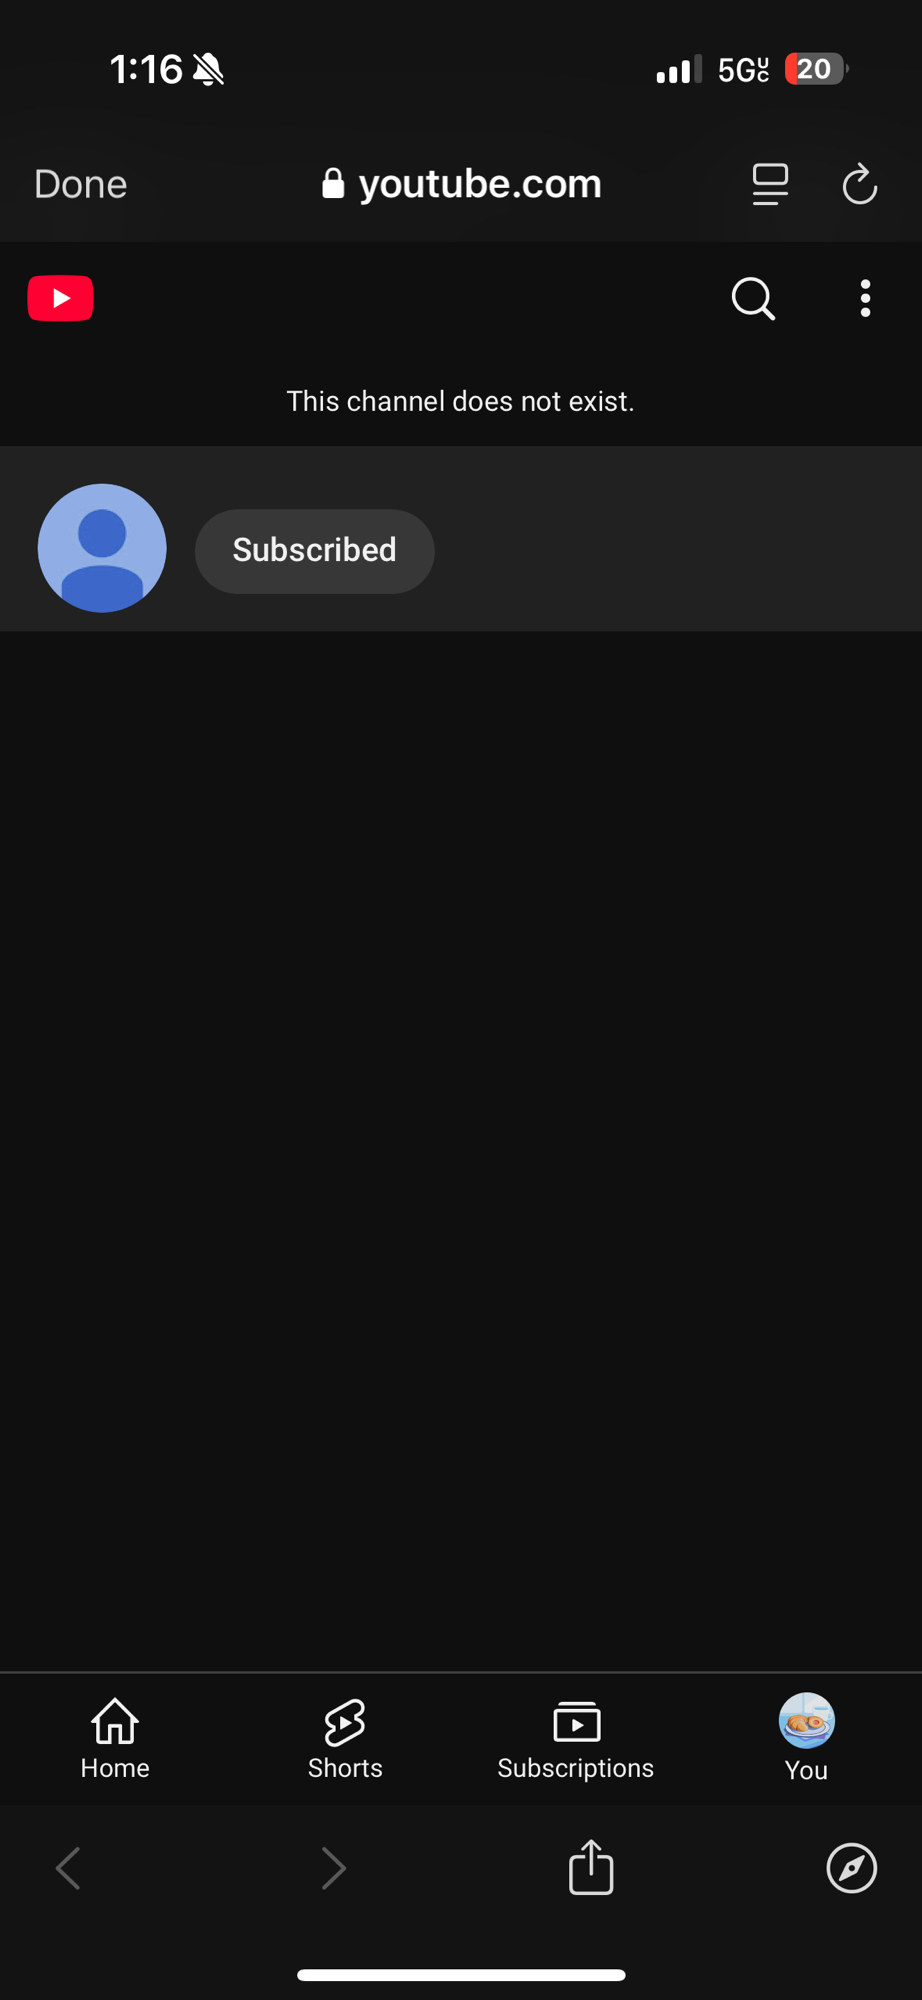Tap the YouTube logo icon

(60, 298)
